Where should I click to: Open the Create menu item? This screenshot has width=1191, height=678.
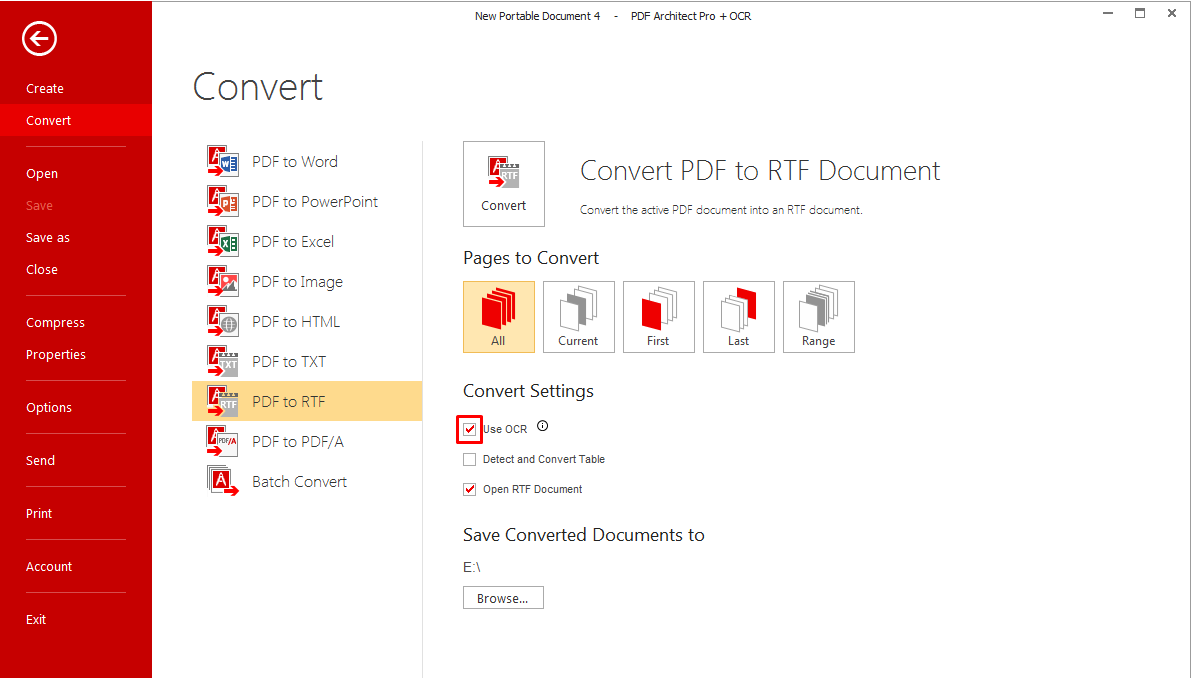[45, 89]
